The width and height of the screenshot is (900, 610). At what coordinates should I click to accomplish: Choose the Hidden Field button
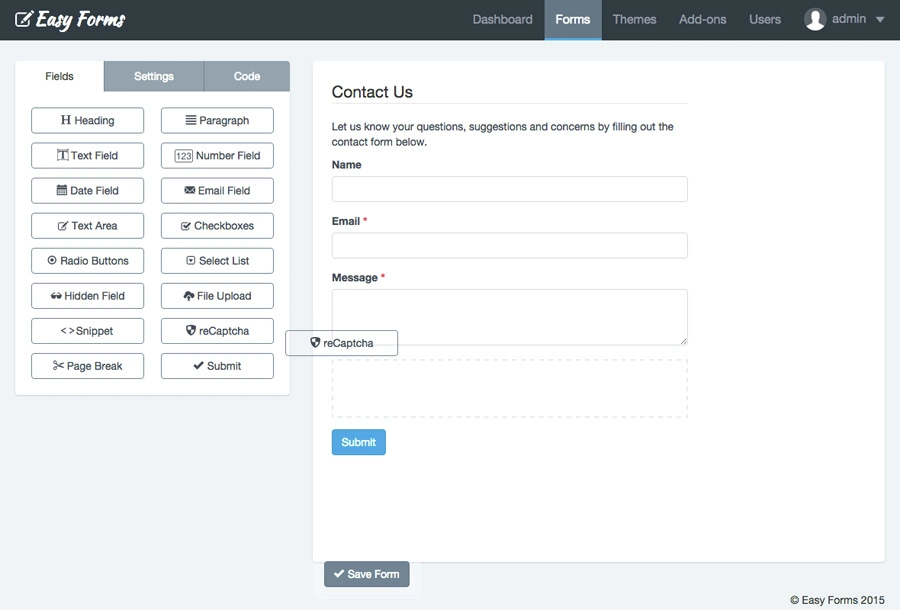[87, 296]
